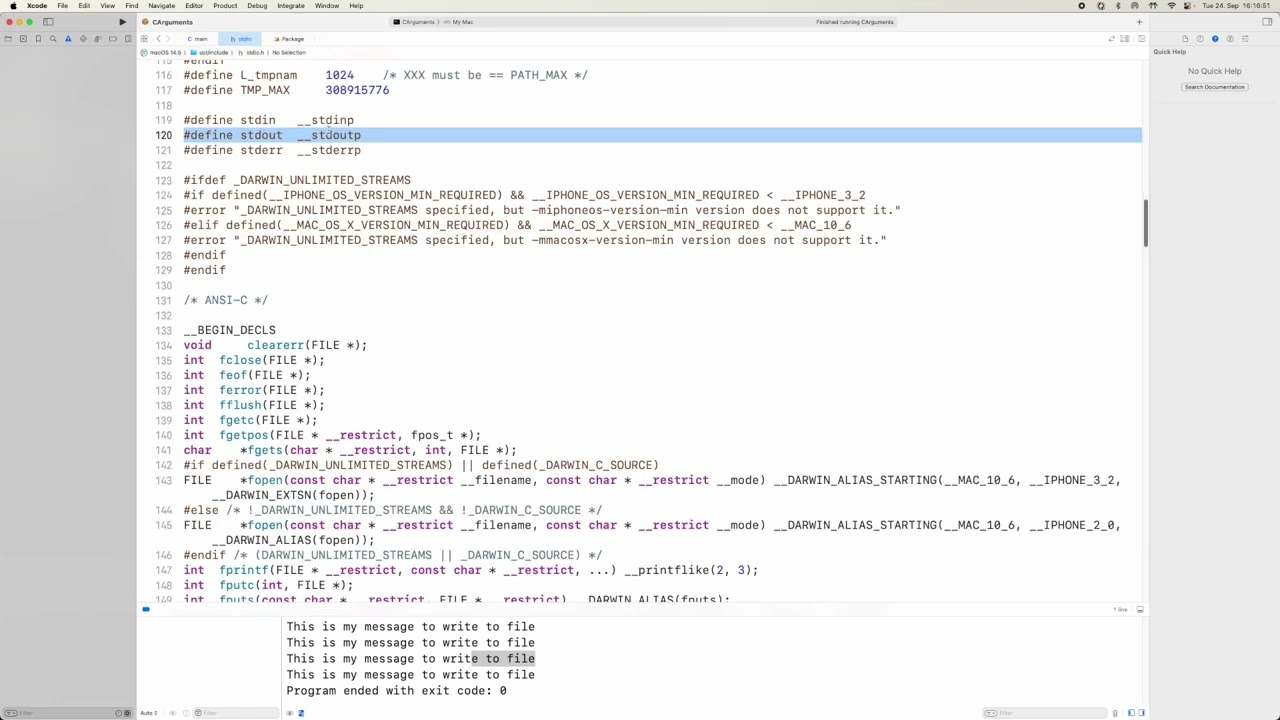The height and width of the screenshot is (720, 1280).
Task: Click the quick look eye icon
Action: pos(172,713)
